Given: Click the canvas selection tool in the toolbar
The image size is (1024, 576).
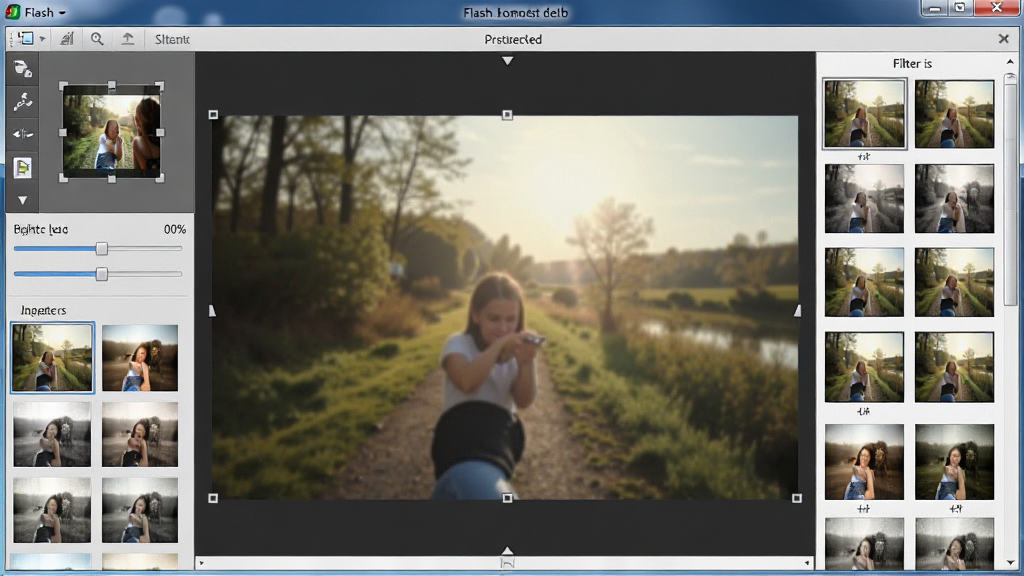Looking at the screenshot, I should (x=26, y=39).
